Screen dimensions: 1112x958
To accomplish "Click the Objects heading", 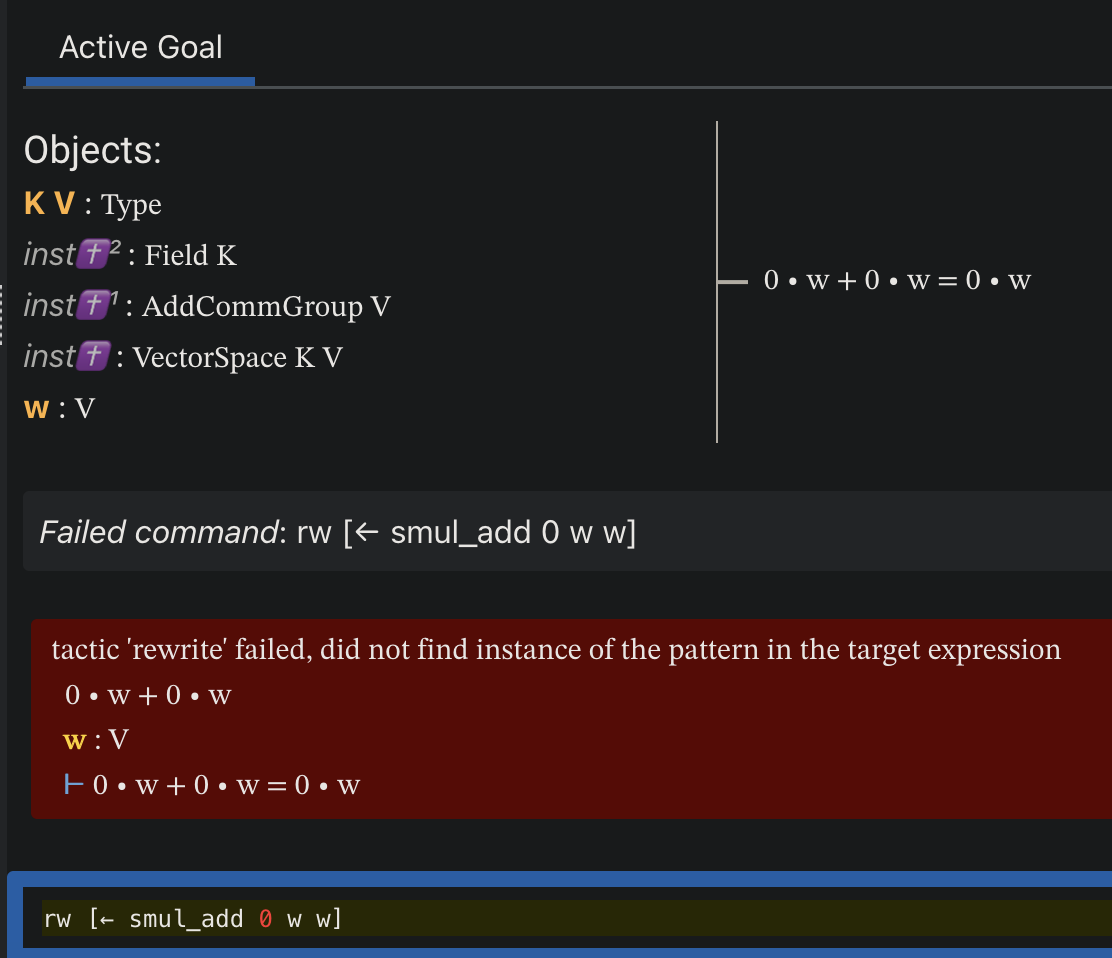I will 92,150.
